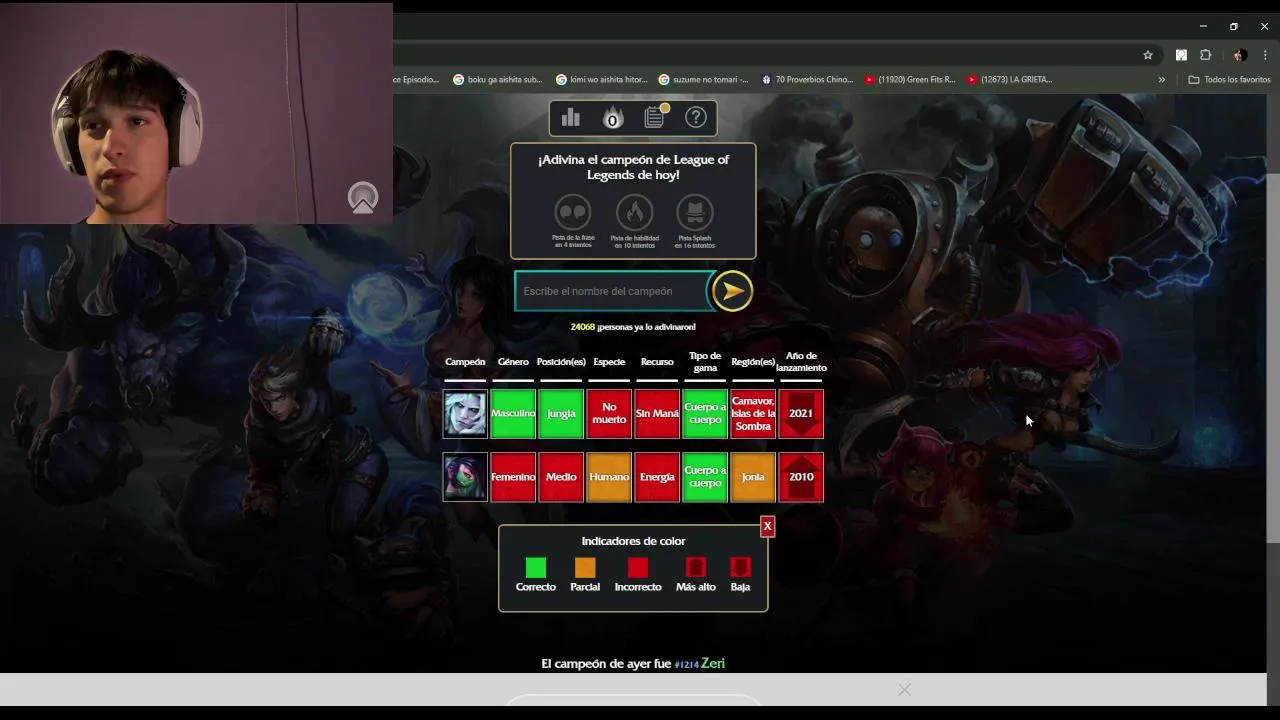This screenshot has height=720, width=1280.
Task: Select the ability clue flame icon
Action: point(634,212)
